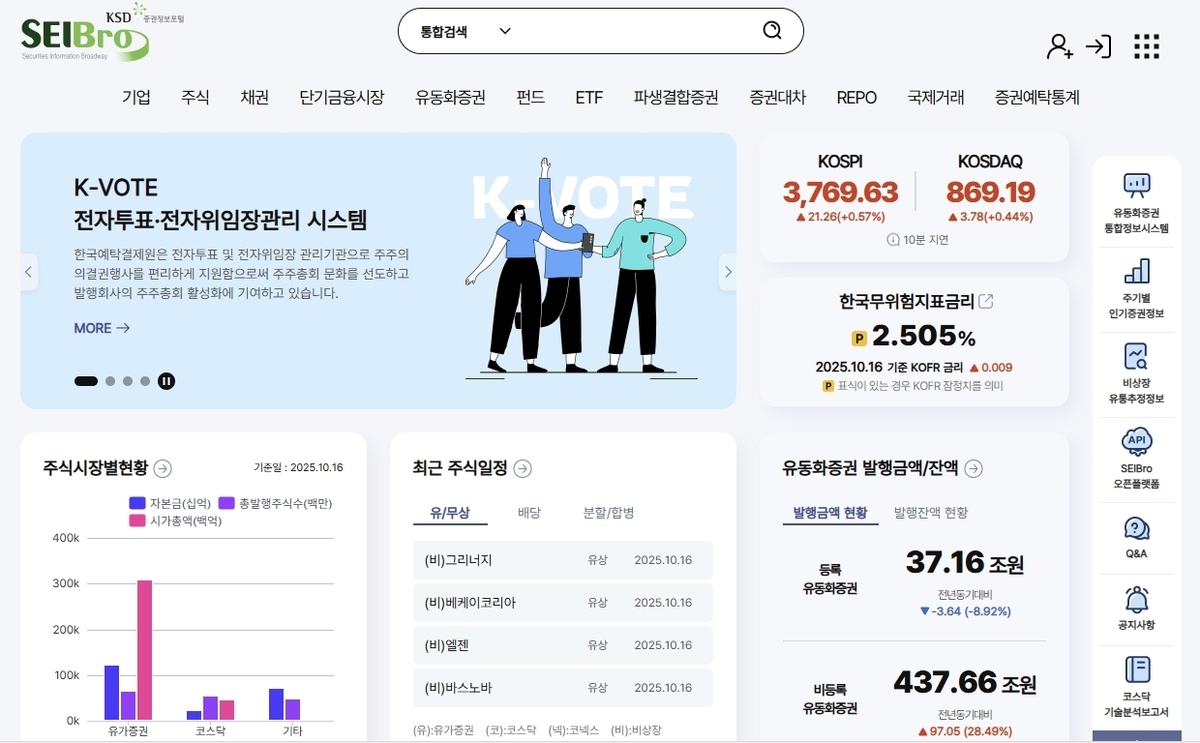Toggle 시가총액(백억) chart legend
1200x743 pixels.
point(176,521)
